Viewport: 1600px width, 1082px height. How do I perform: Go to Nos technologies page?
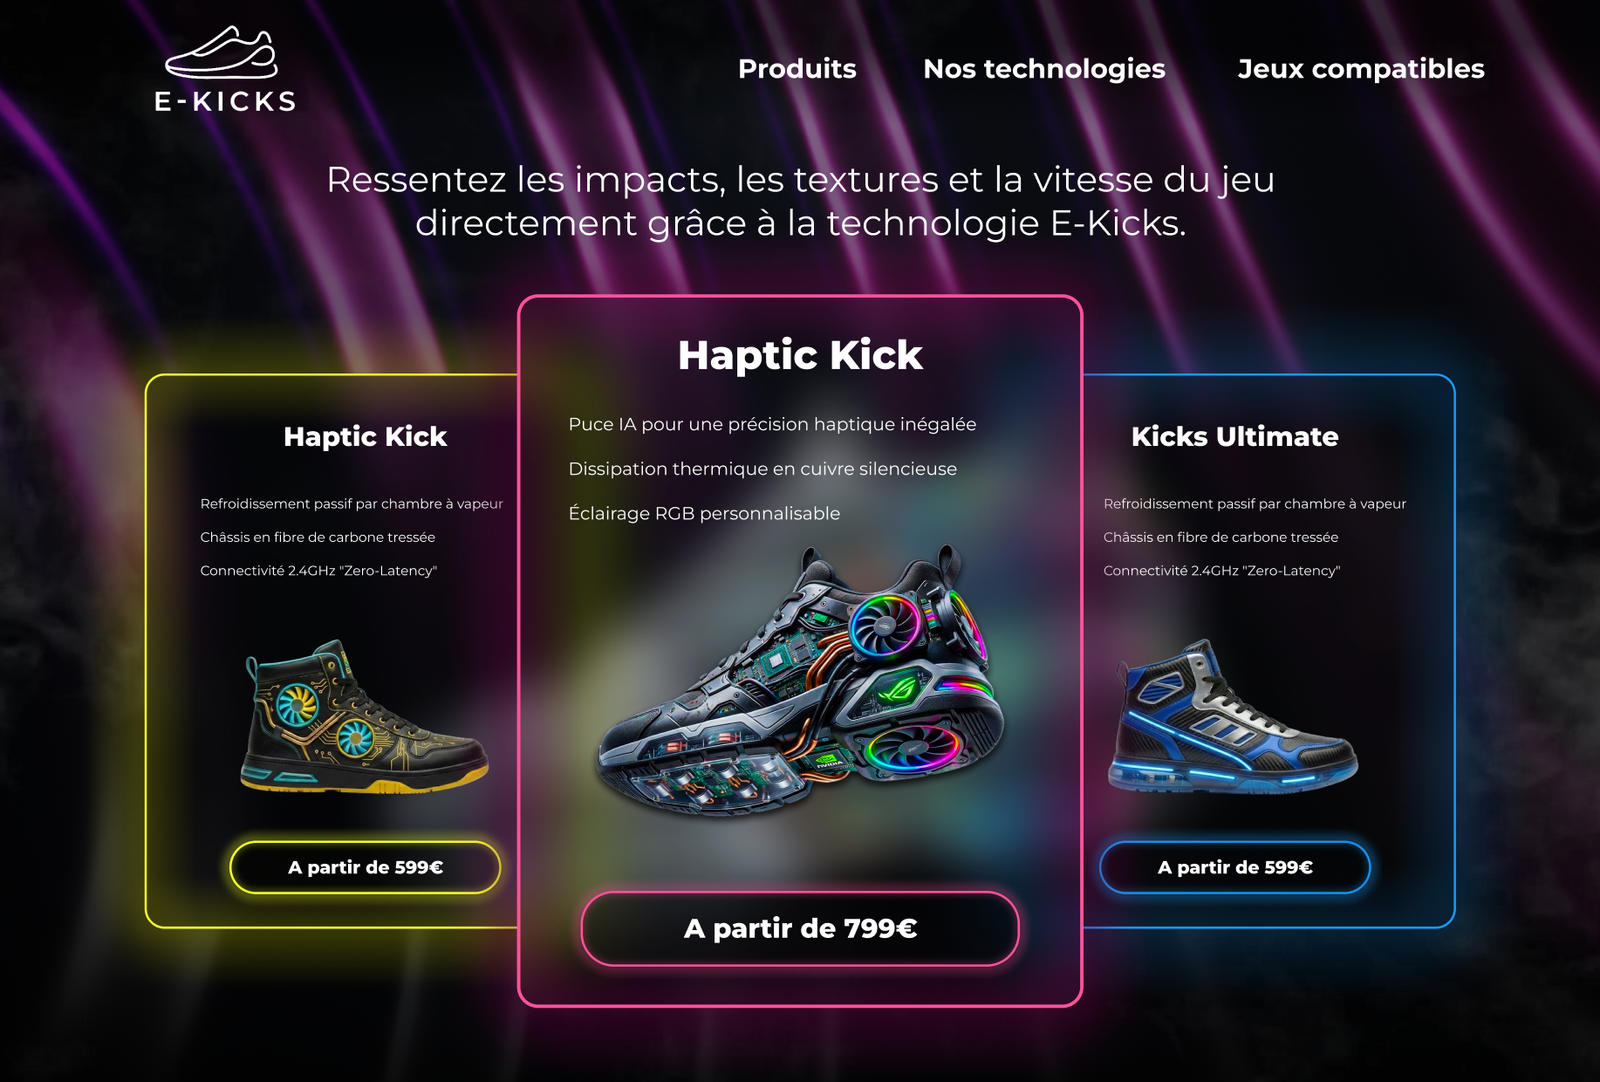(1044, 69)
